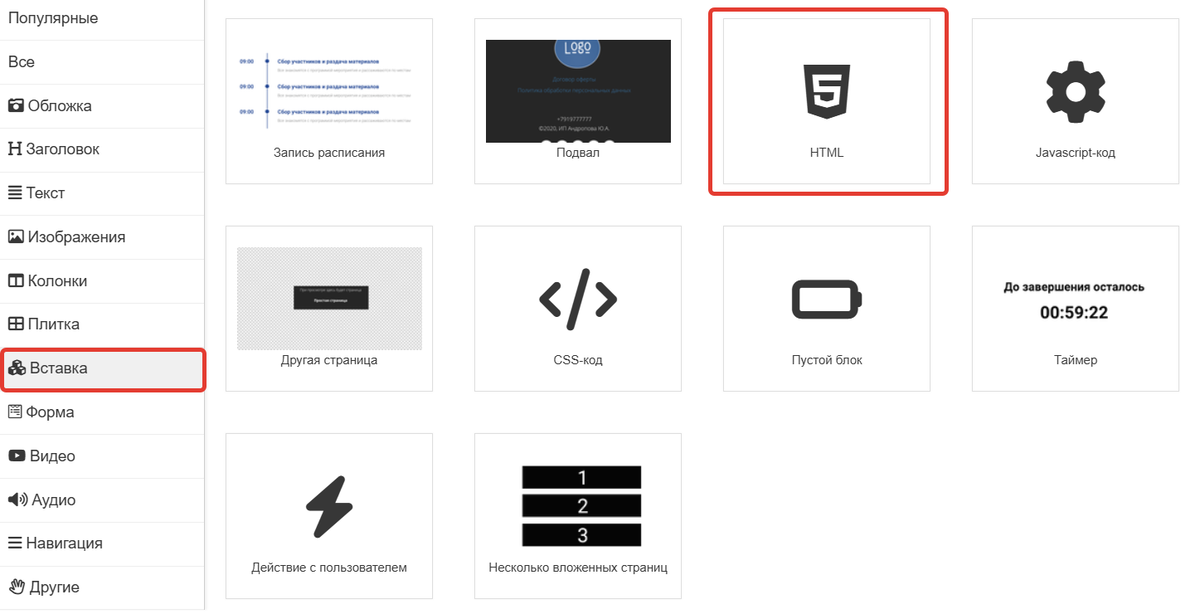
Task: Go to the Навигация category label
Action: click(x=65, y=543)
